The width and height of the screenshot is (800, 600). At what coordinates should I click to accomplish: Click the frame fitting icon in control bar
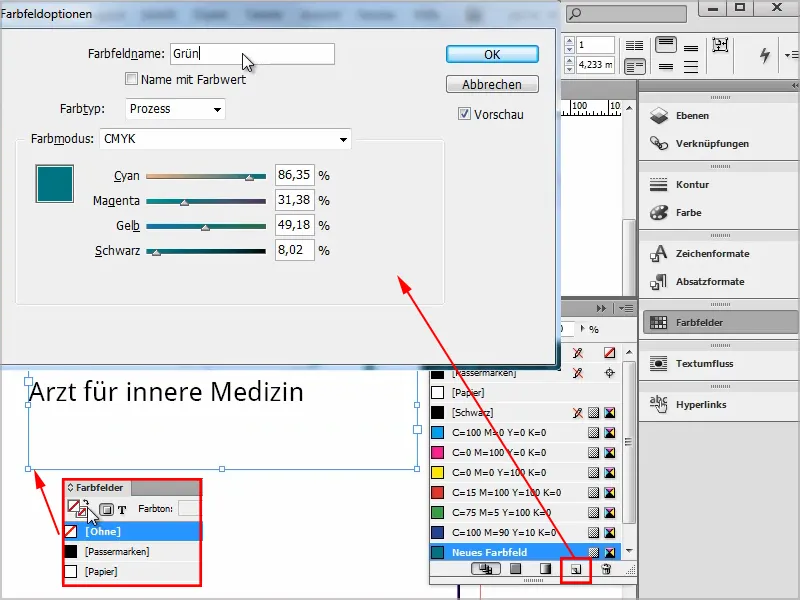click(720, 45)
